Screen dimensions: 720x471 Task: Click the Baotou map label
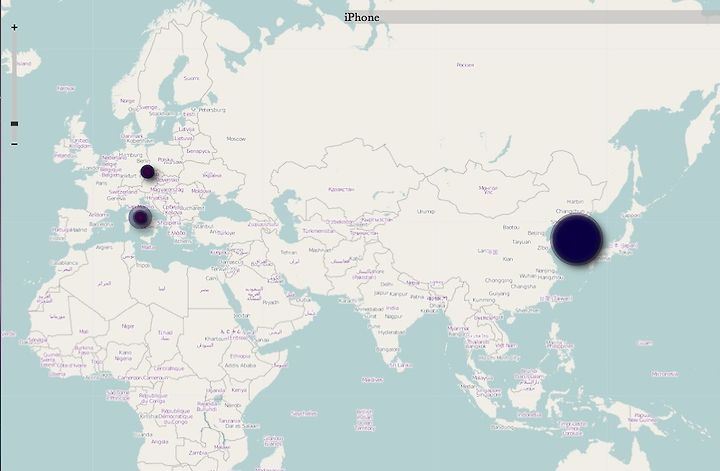[x=511, y=227]
